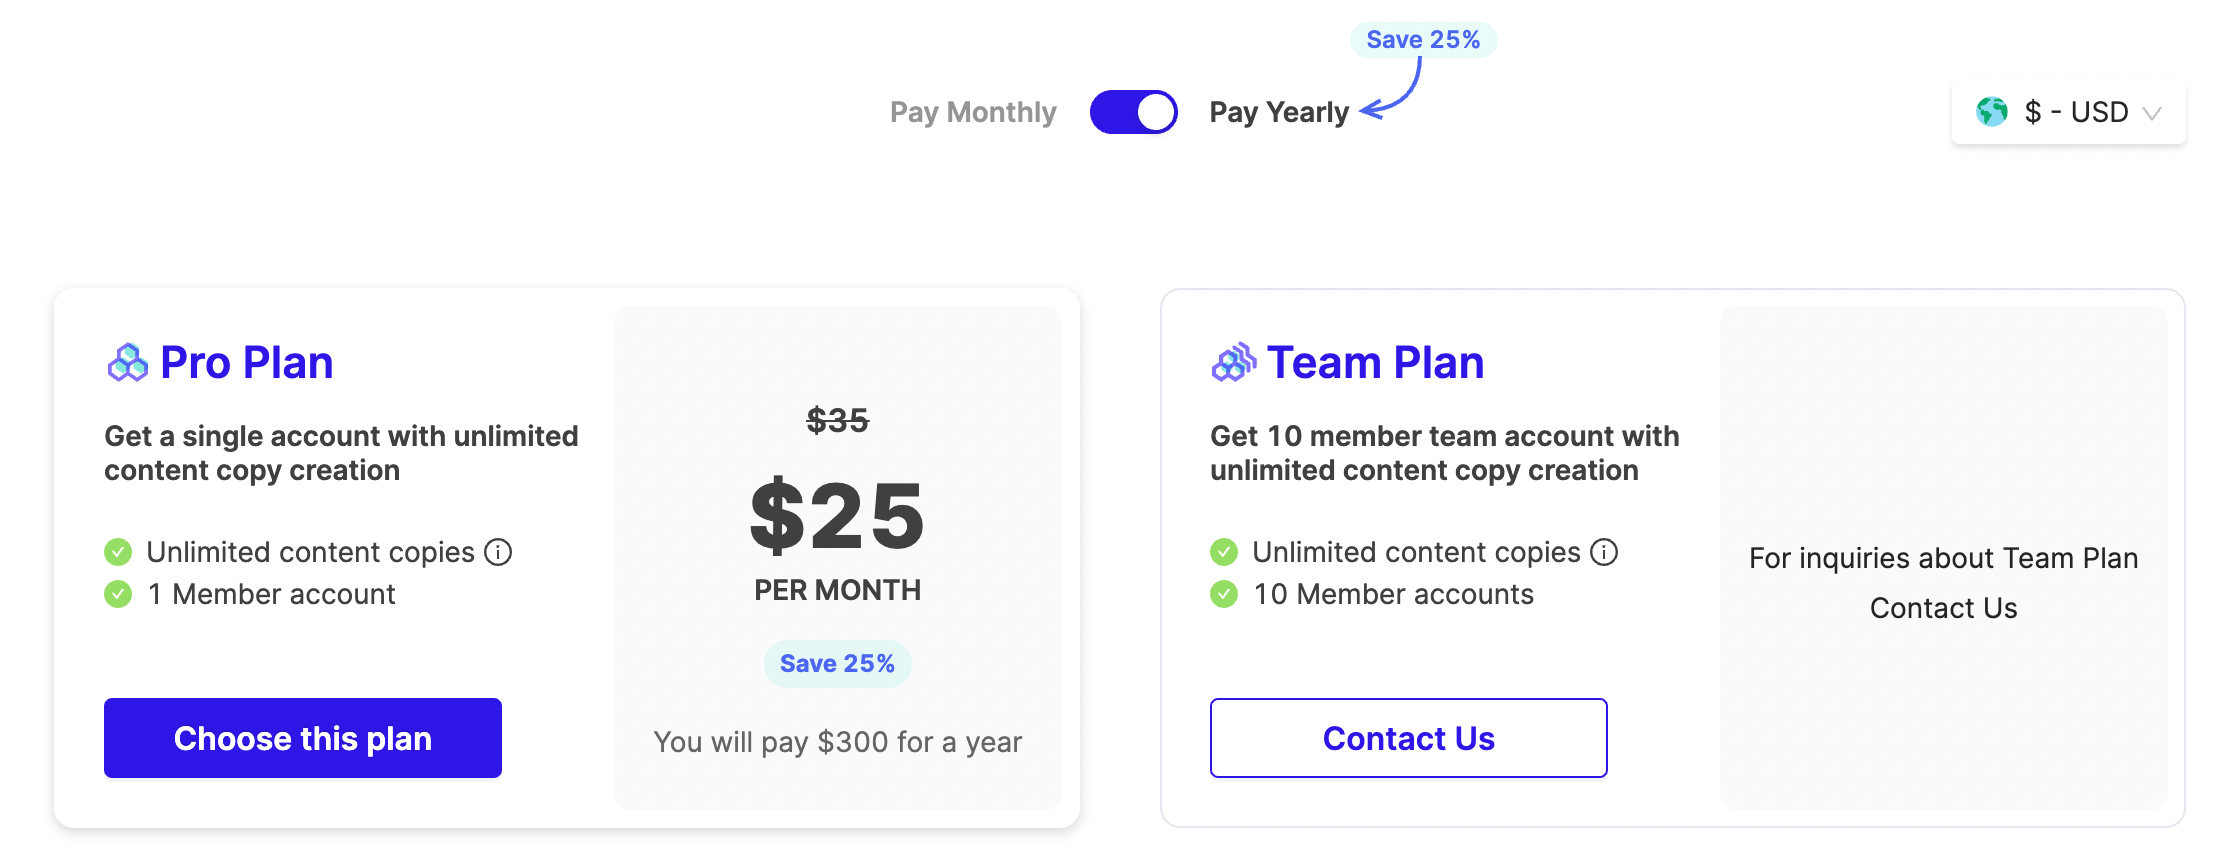Click the Pro Plan cube icon
The image size is (2240, 858).
[127, 363]
